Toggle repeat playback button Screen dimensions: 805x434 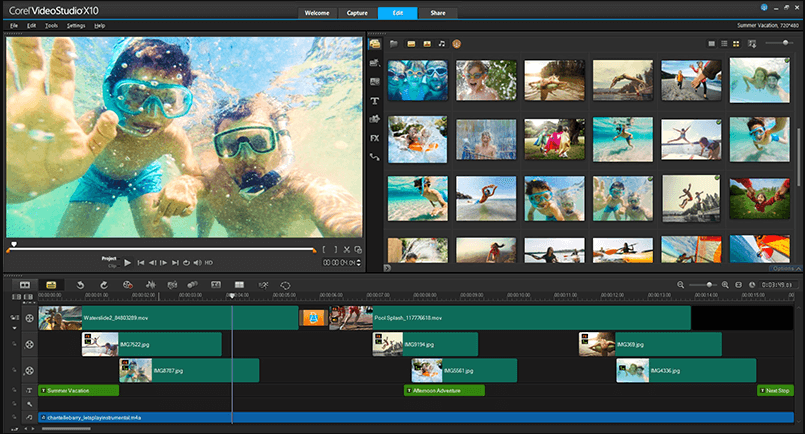(186, 262)
